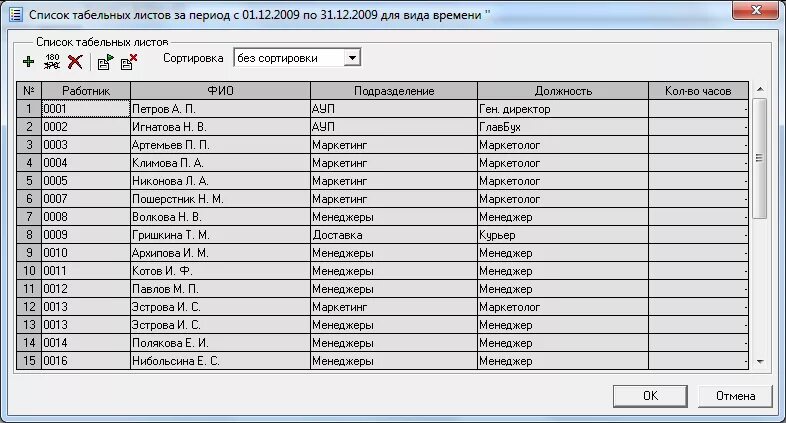
Task: Click the Доставка department cell
Action: click(394, 235)
